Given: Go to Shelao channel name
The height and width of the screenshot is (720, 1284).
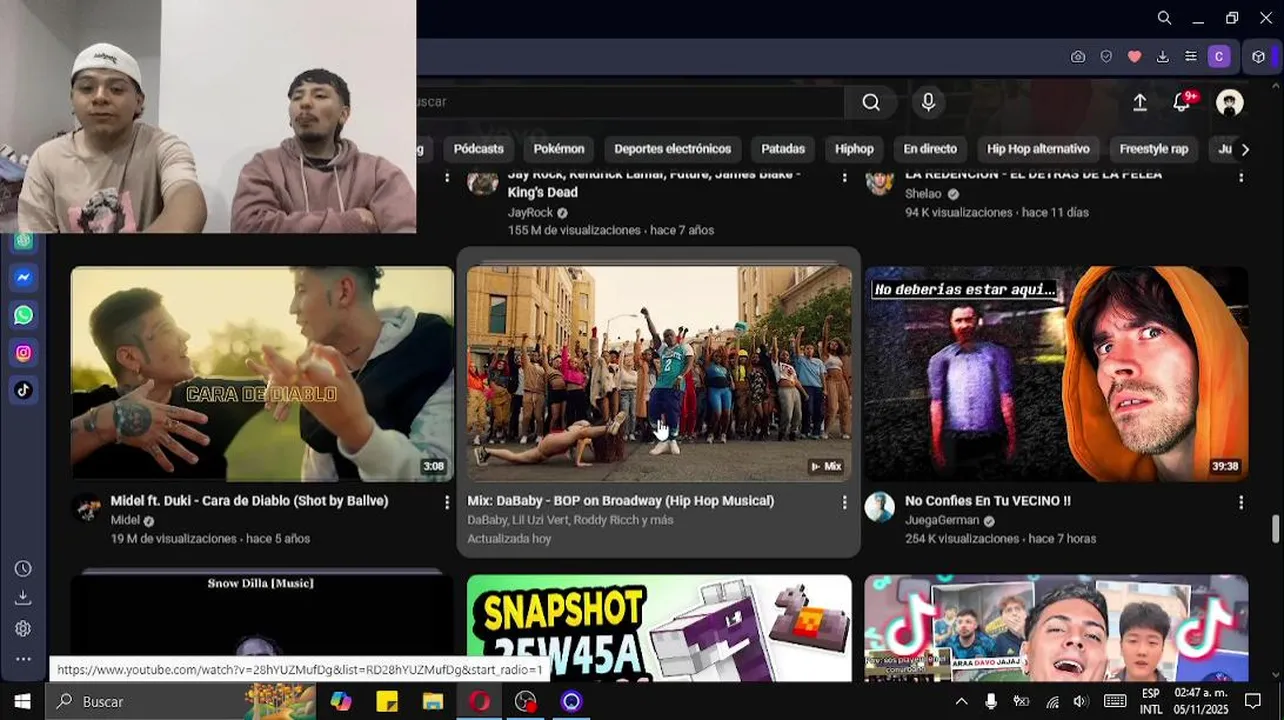Looking at the screenshot, I should pyautogui.click(x=923, y=194).
